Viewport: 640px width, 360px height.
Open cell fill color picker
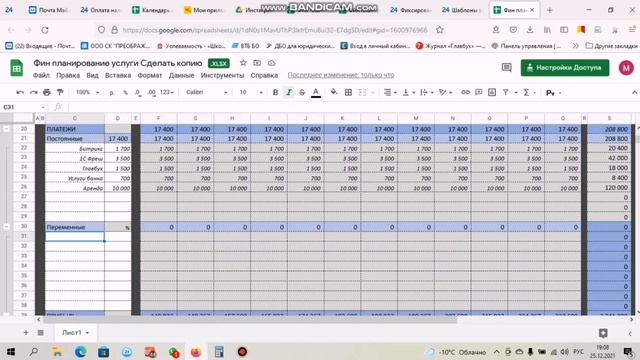point(334,93)
